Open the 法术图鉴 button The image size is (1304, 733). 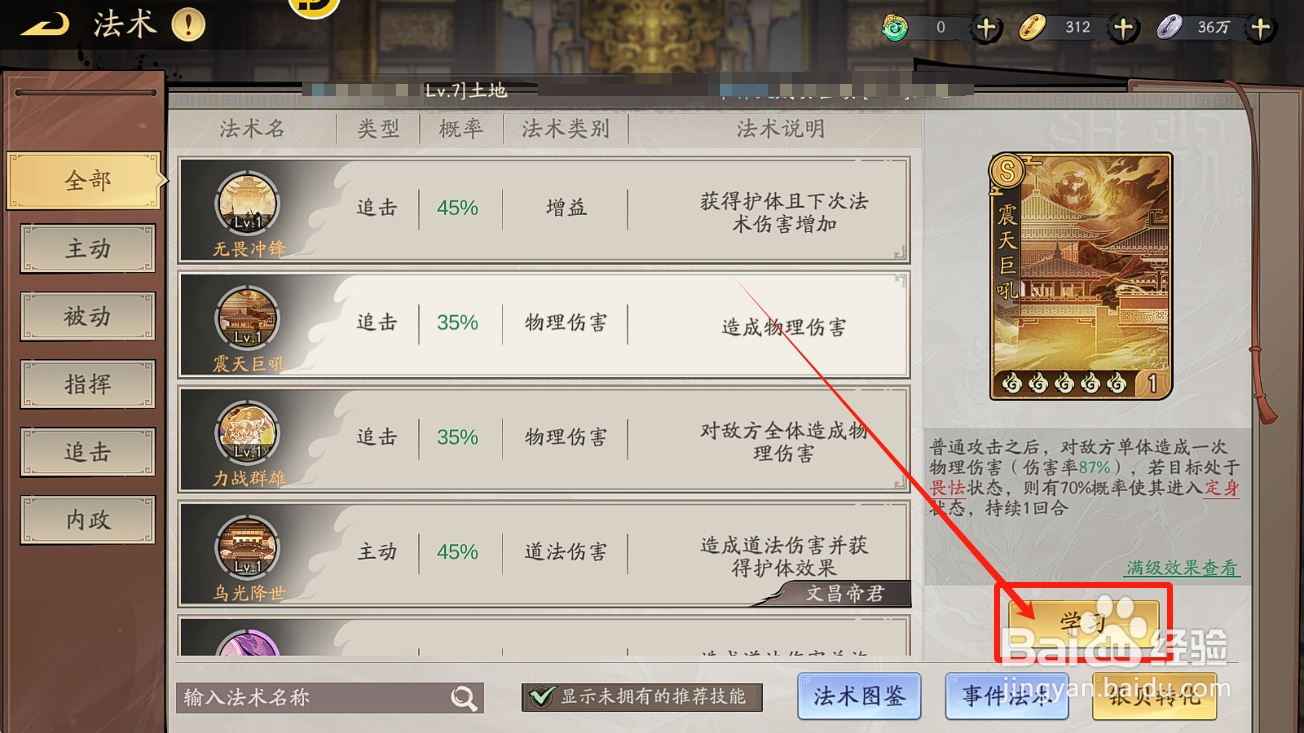[x=860, y=696]
